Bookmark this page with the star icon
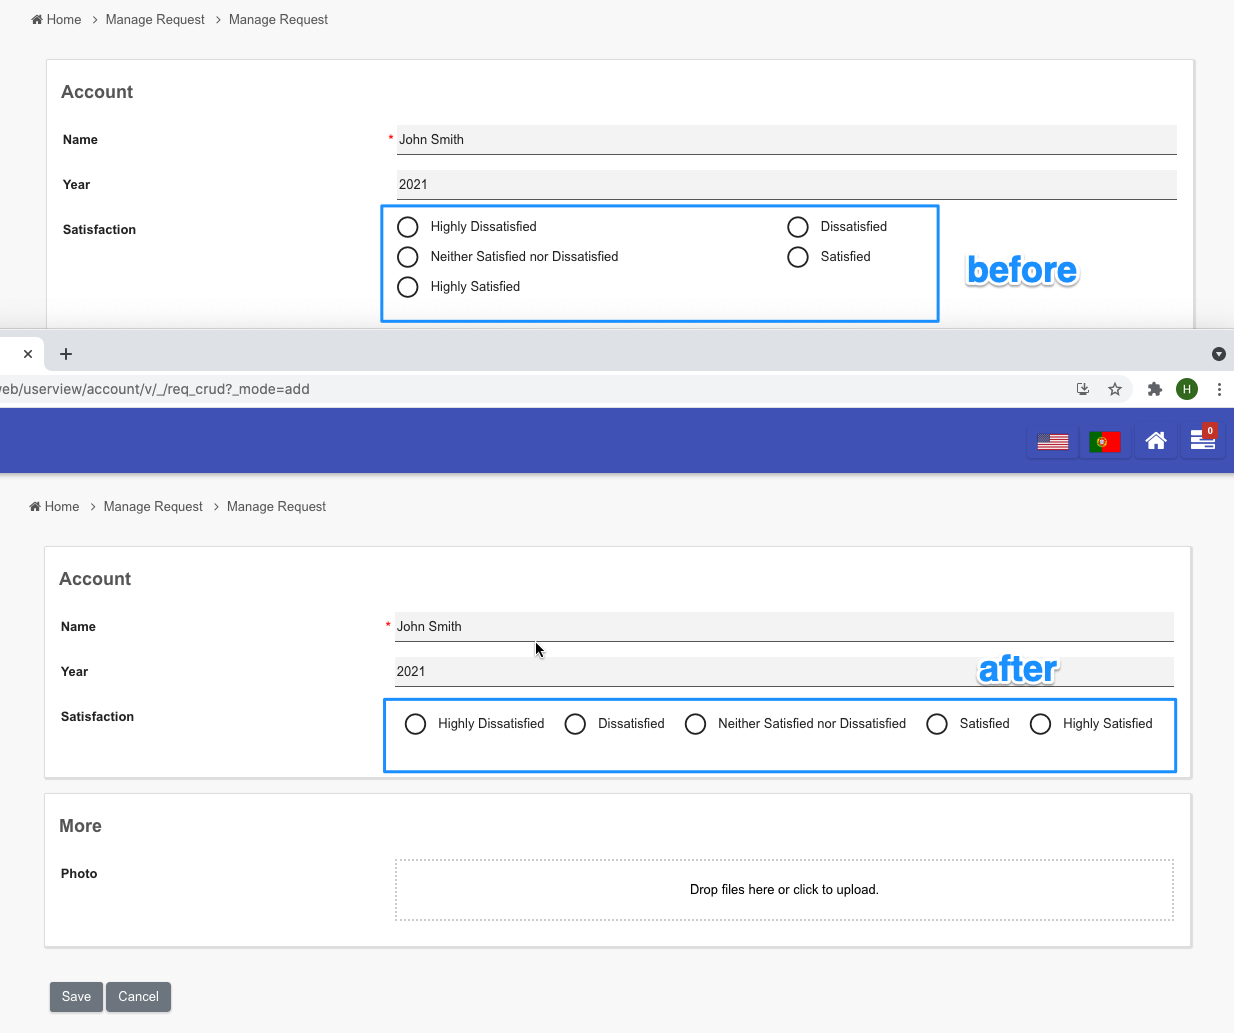The width and height of the screenshot is (1234, 1033). click(1115, 389)
